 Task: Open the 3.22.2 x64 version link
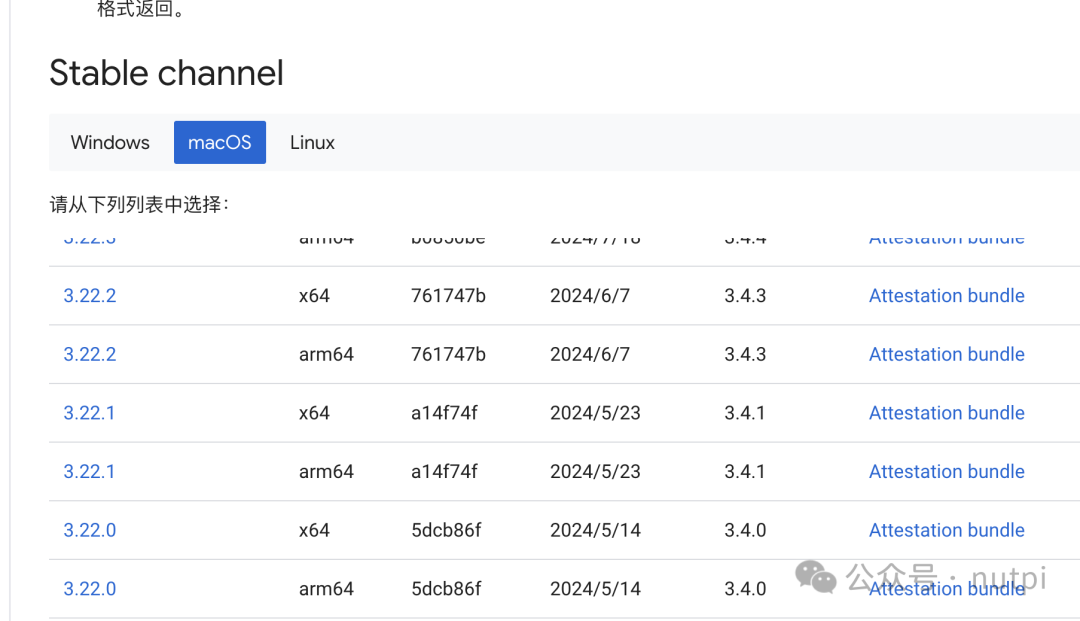tap(90, 296)
